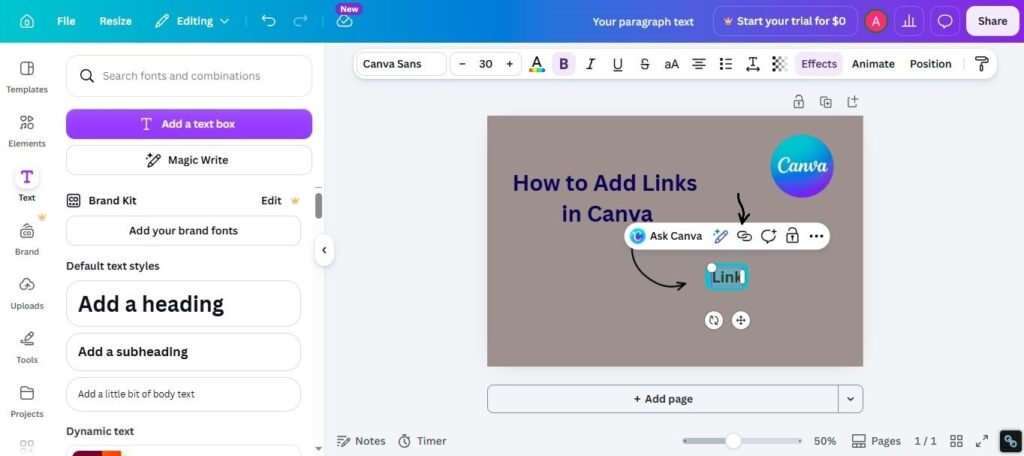Add a new page icon above canvas
Screen dimensions: 1024x456
(852, 102)
